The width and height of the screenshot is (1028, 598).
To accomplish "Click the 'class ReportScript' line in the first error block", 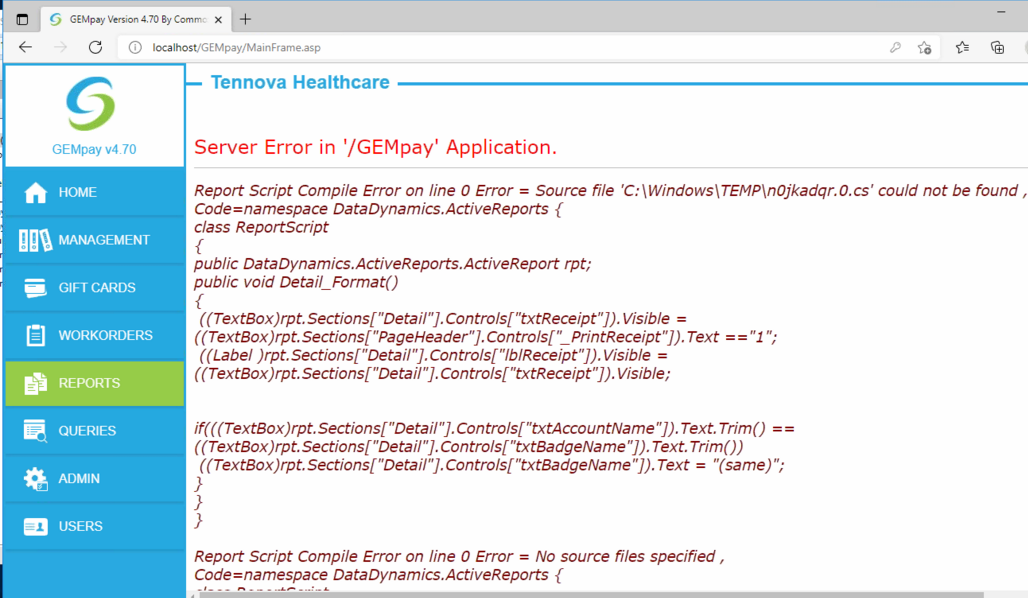I will 261,228.
